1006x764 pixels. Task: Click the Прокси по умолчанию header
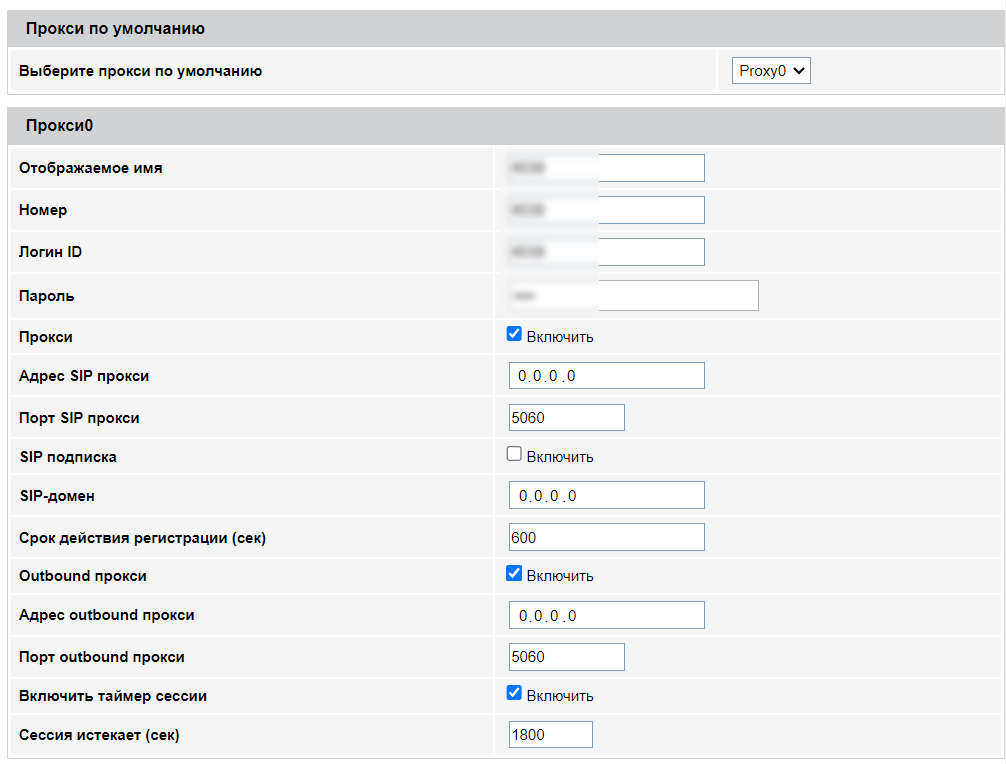115,29
